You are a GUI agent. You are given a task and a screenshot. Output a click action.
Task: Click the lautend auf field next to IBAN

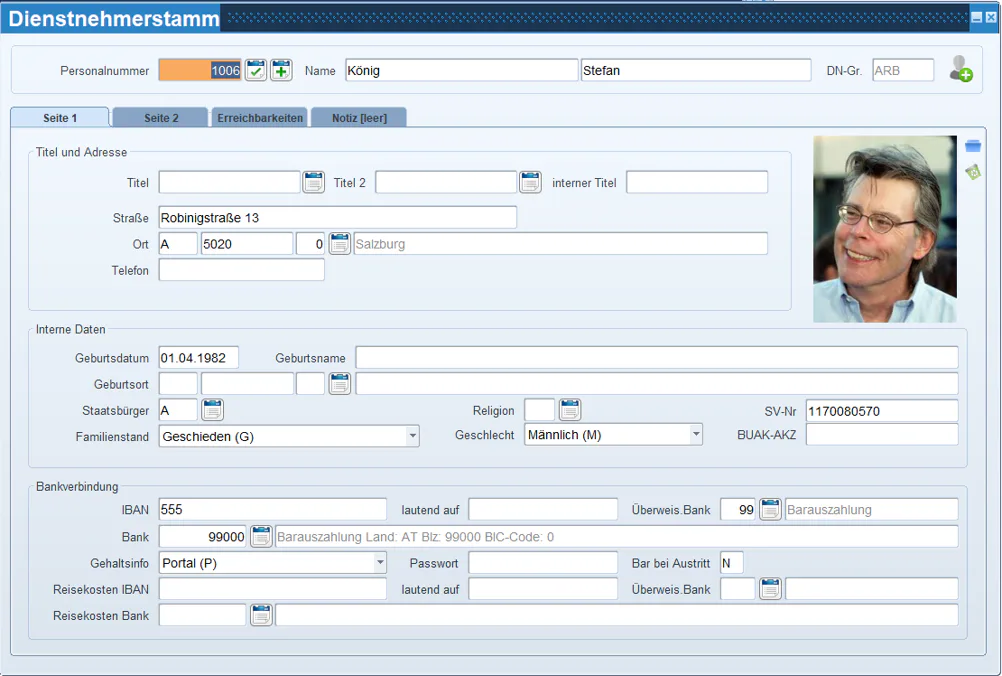543,509
